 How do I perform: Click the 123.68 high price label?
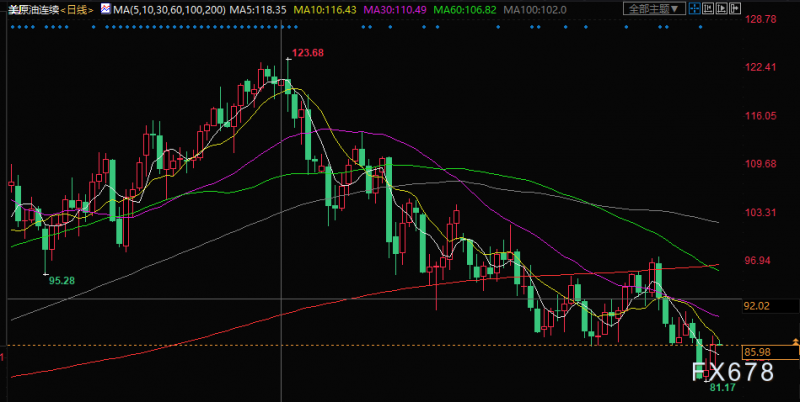pyautogui.click(x=307, y=53)
